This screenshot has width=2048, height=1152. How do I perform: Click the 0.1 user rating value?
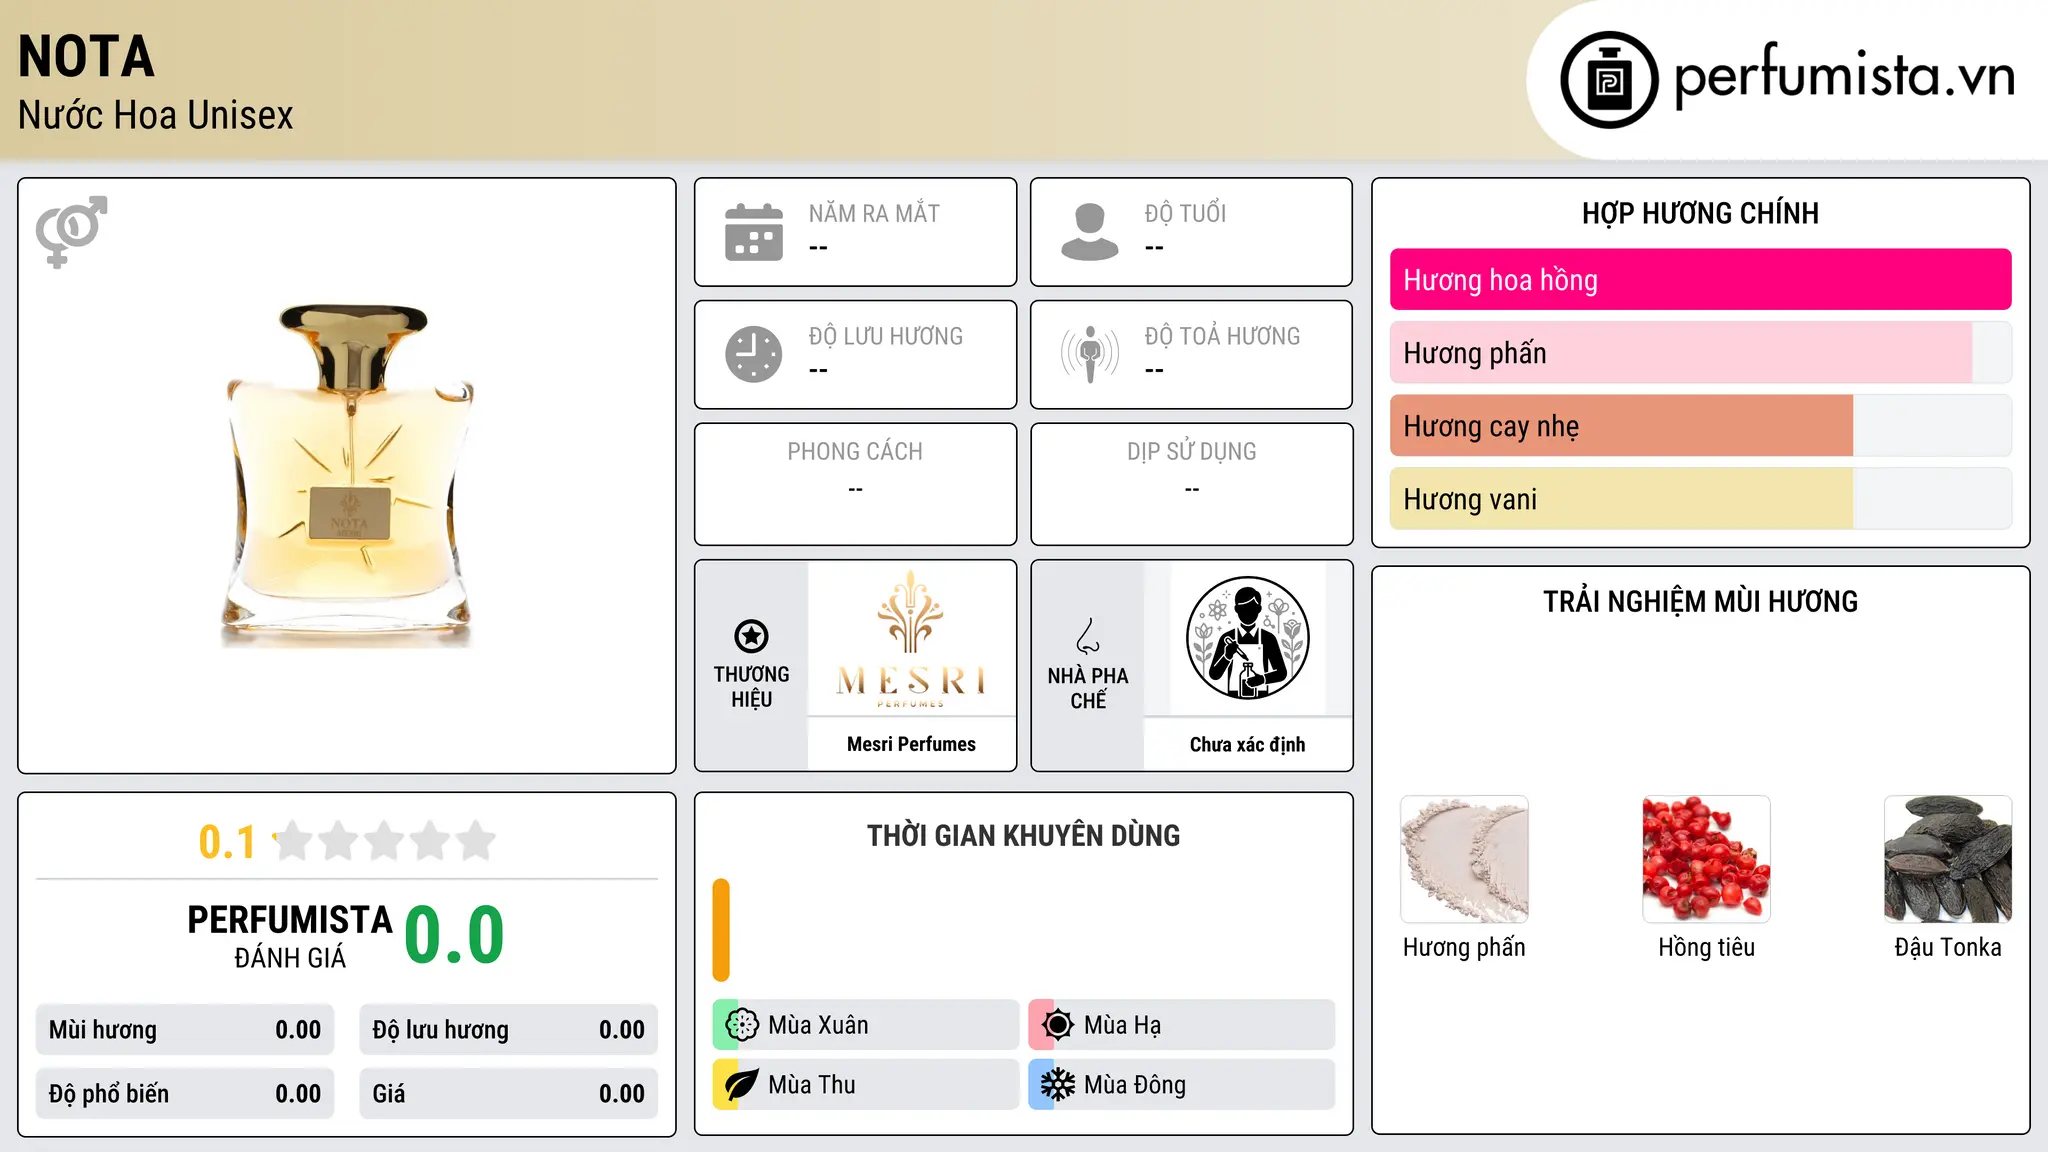point(227,842)
